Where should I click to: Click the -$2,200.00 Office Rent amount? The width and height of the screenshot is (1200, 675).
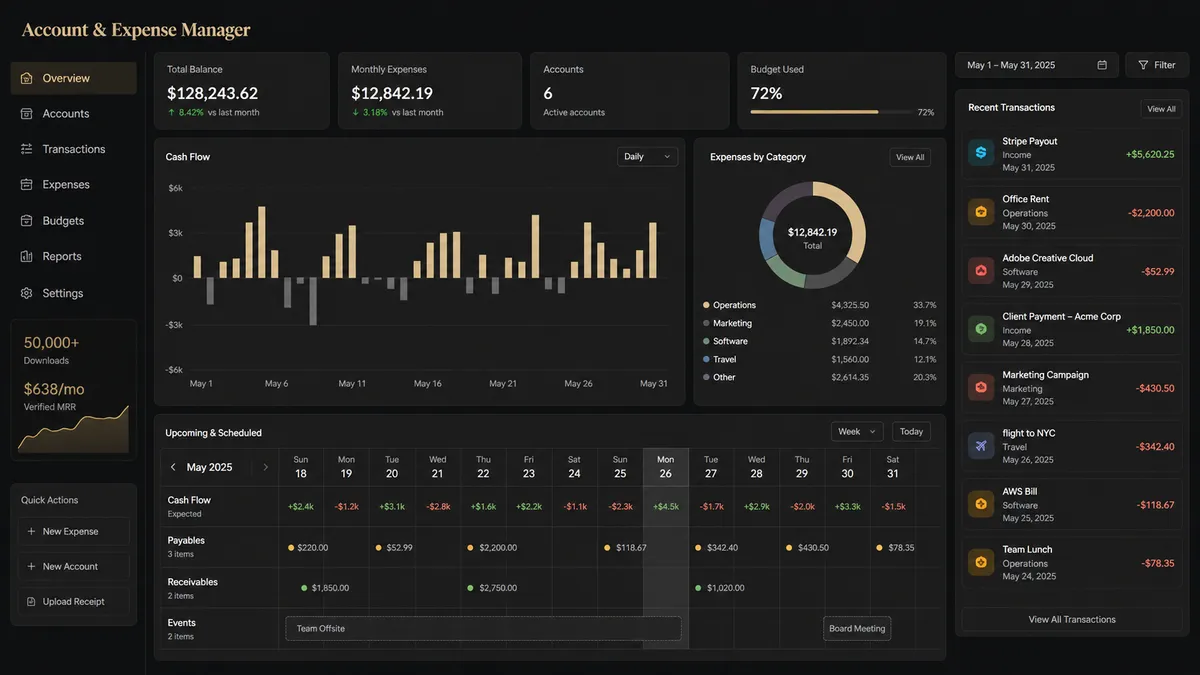pyautogui.click(x=1151, y=213)
